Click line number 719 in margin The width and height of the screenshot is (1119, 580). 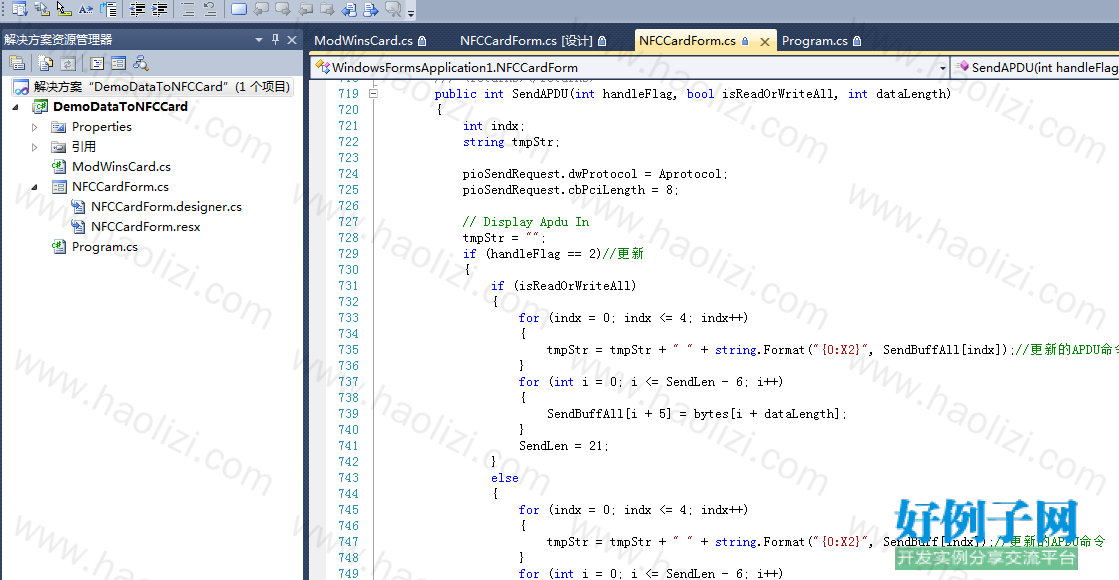click(348, 93)
